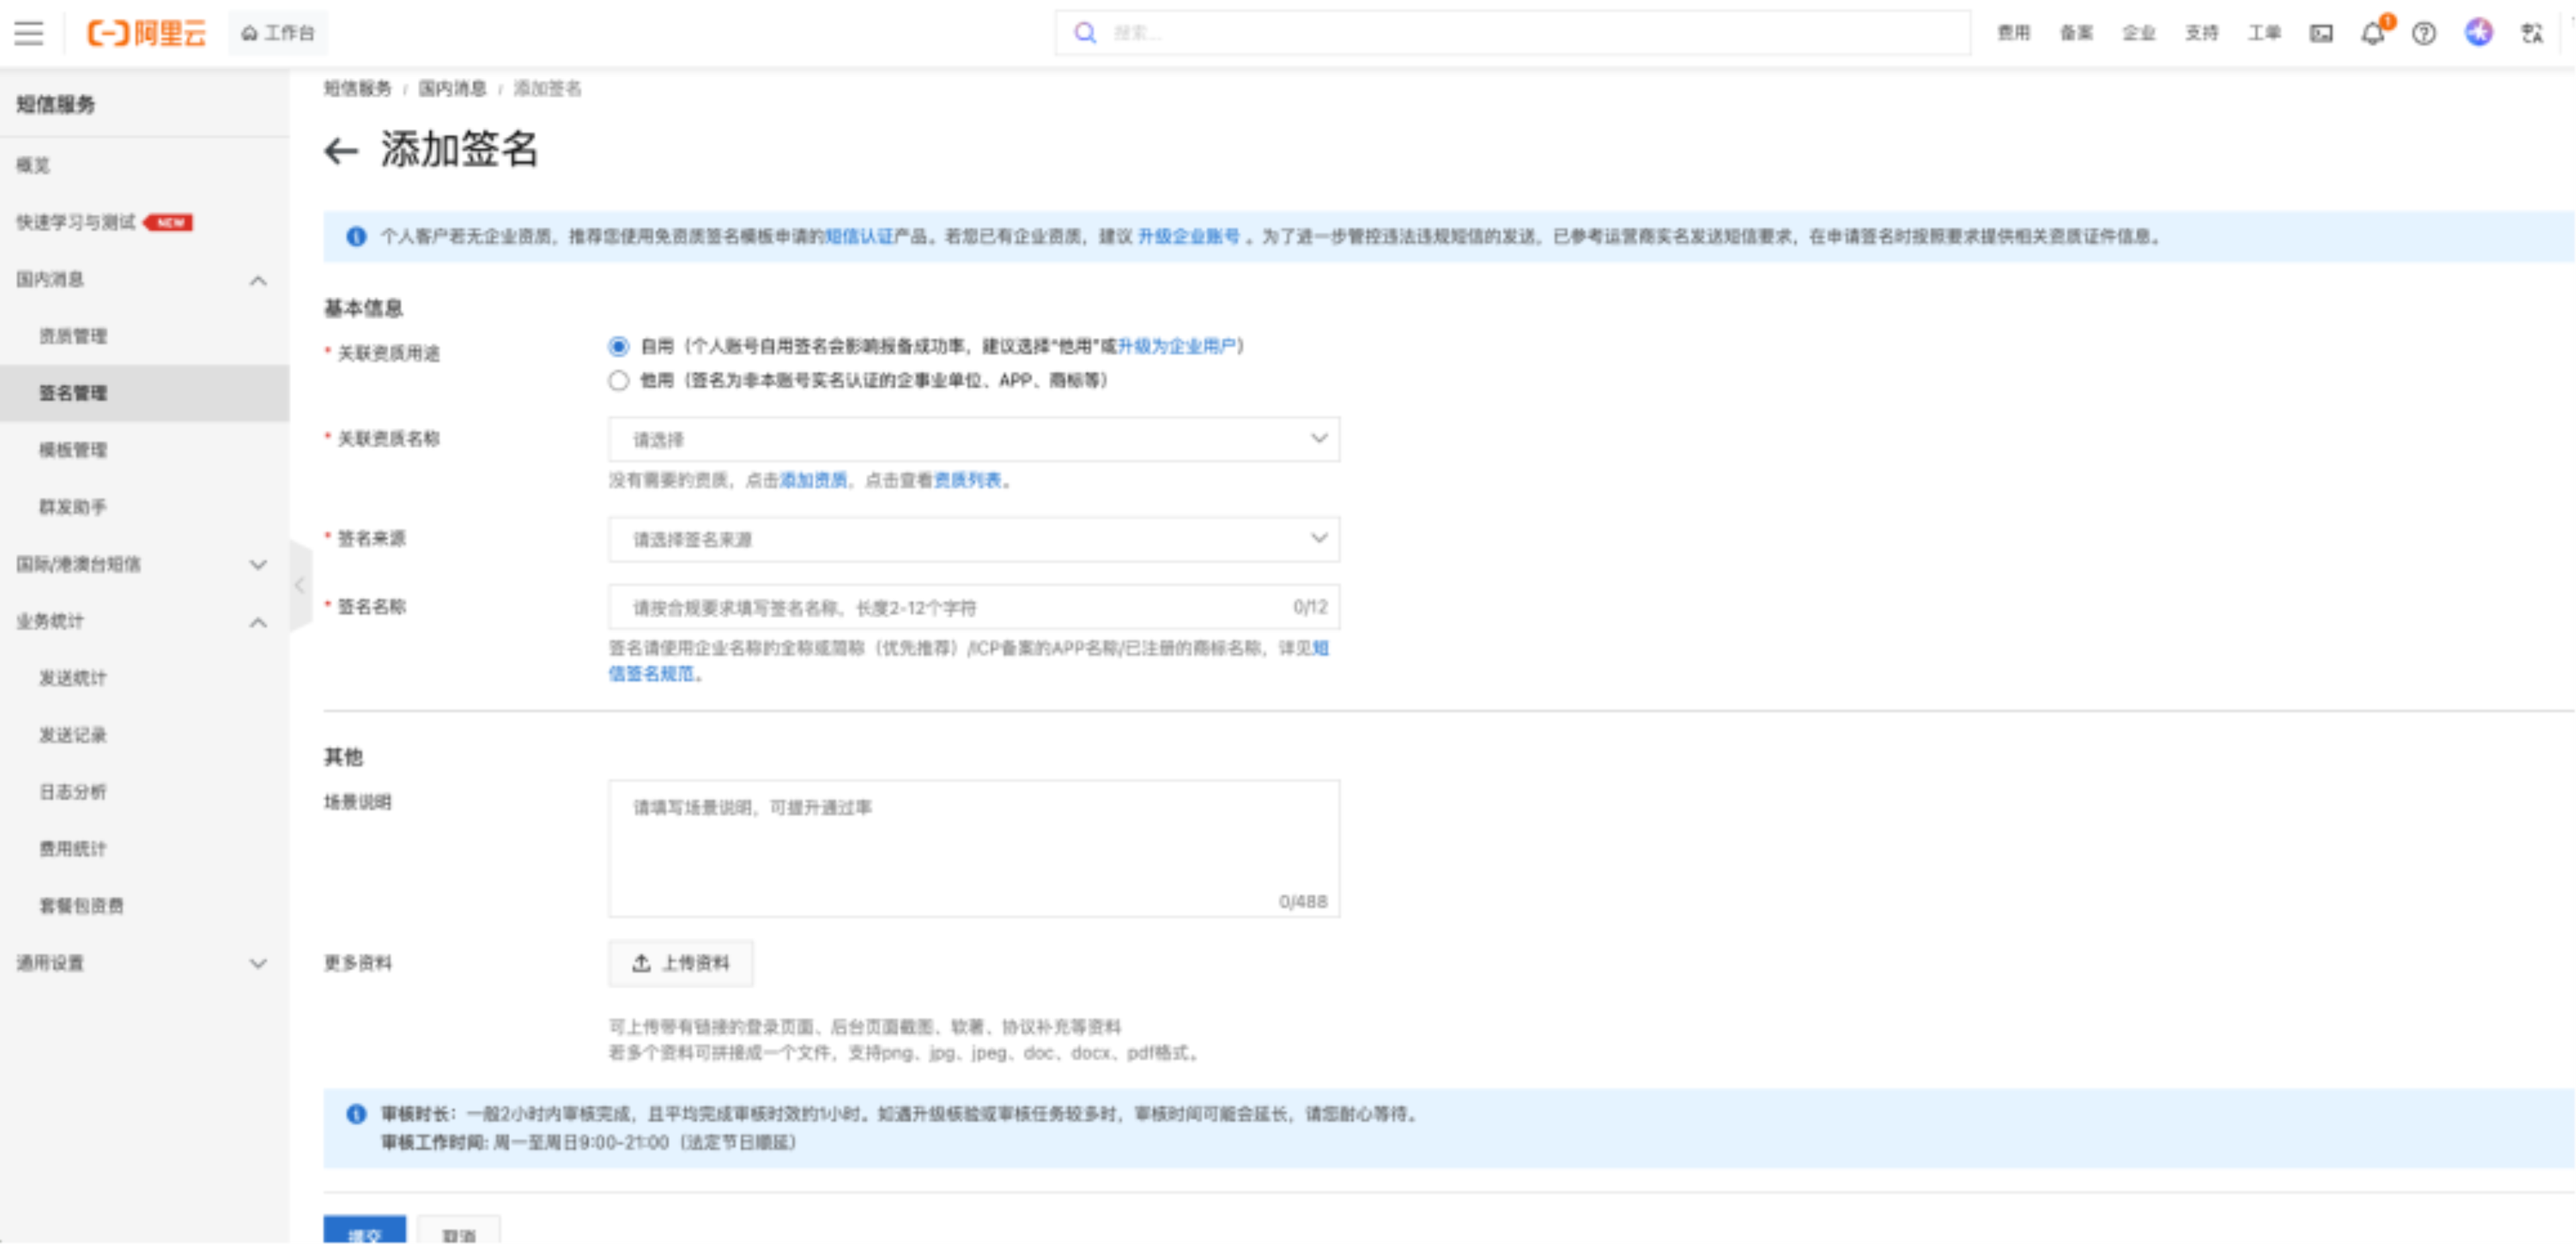Click the 添加资质 link
Image resolution: width=2576 pixels, height=1244 pixels.
tap(813, 480)
